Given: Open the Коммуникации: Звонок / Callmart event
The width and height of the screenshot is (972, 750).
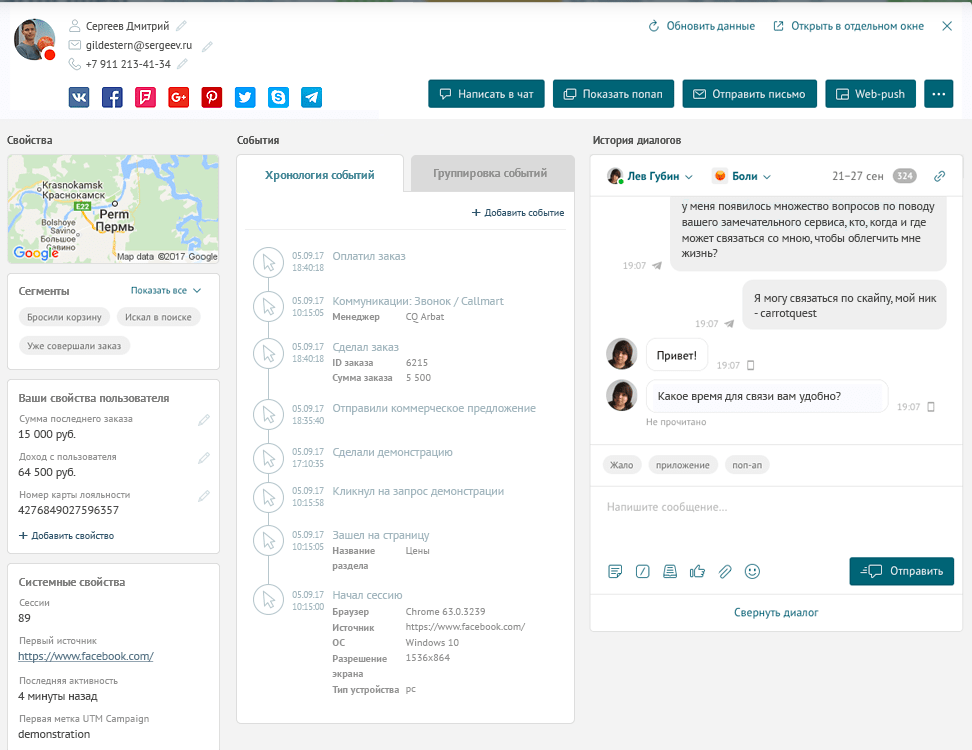Looking at the screenshot, I should pos(418,301).
